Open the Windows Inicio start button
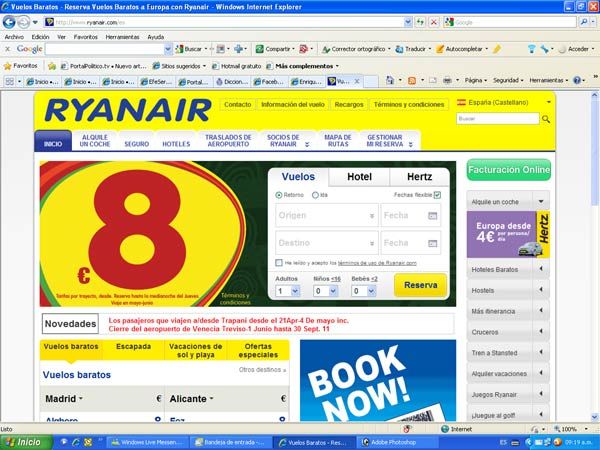600x450 pixels. click(25, 442)
